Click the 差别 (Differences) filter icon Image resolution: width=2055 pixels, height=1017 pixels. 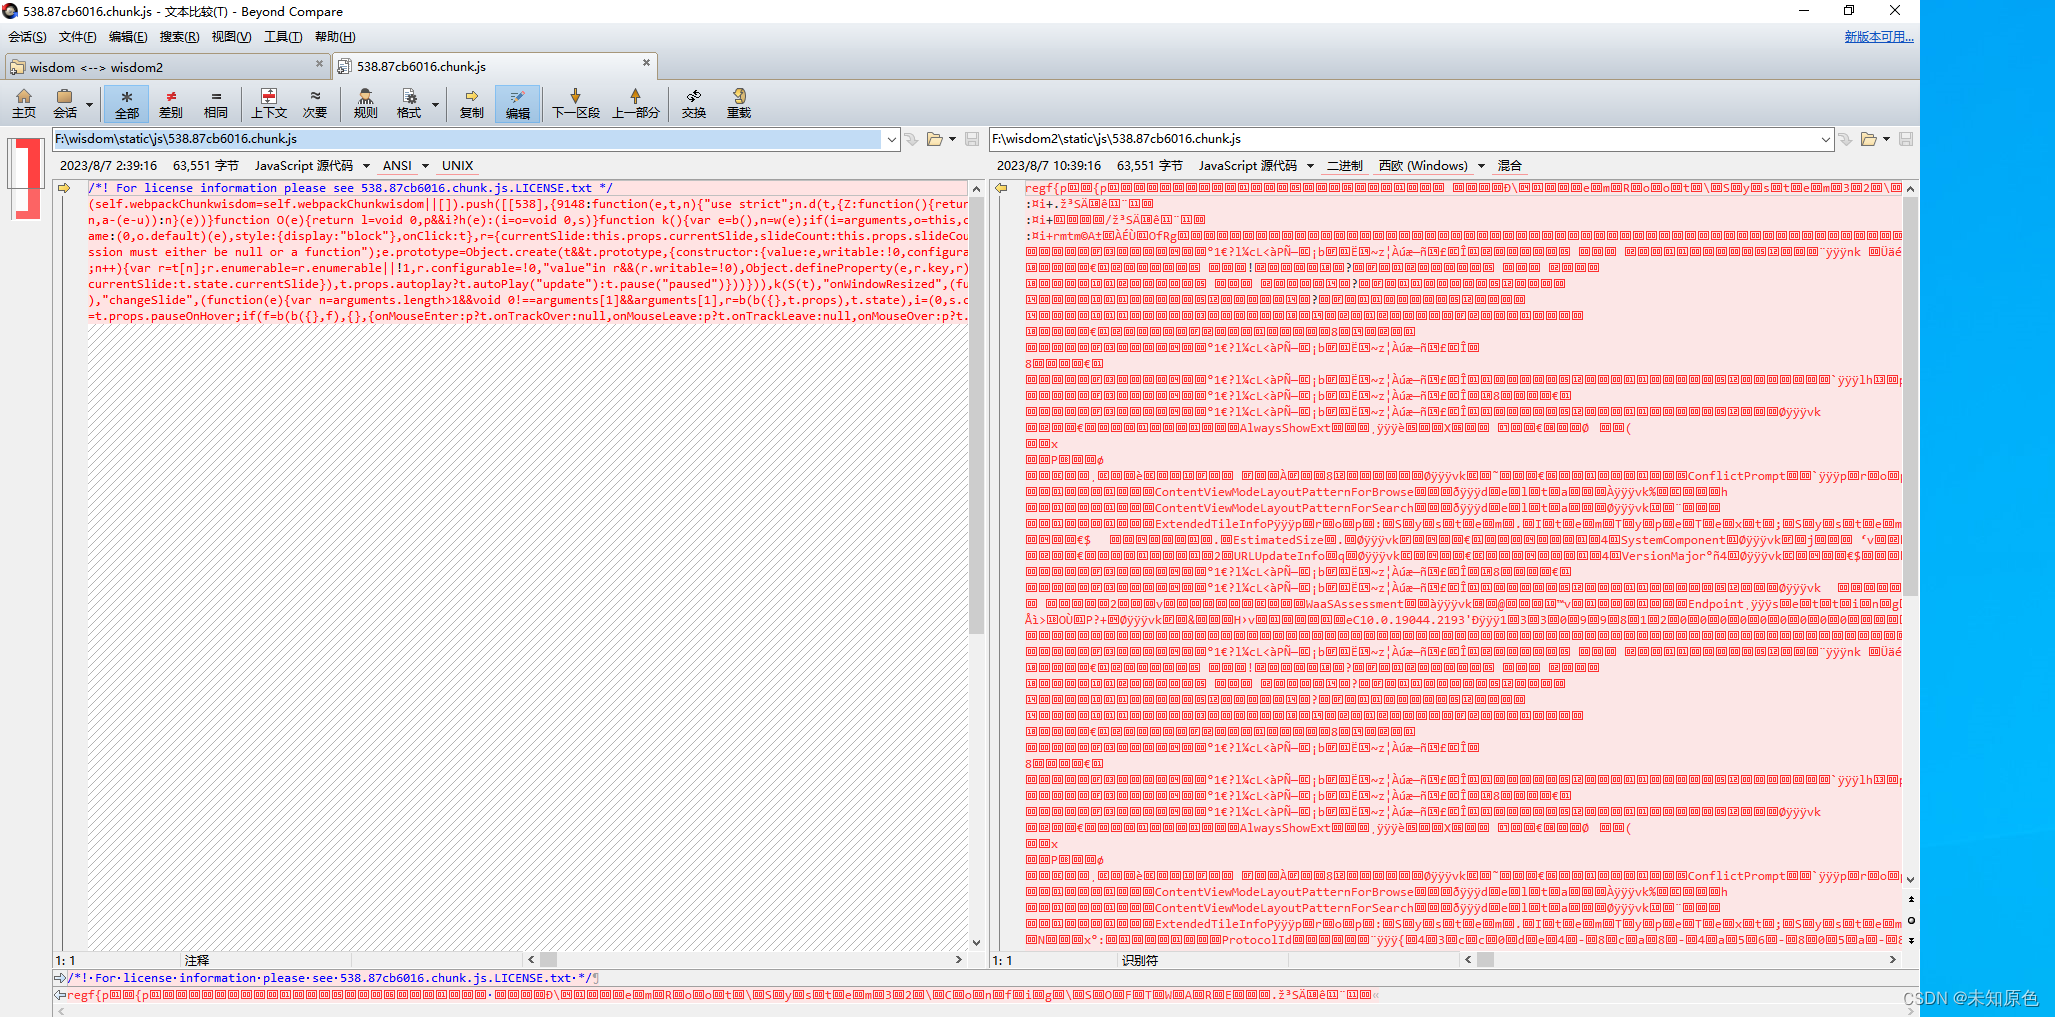pos(171,103)
